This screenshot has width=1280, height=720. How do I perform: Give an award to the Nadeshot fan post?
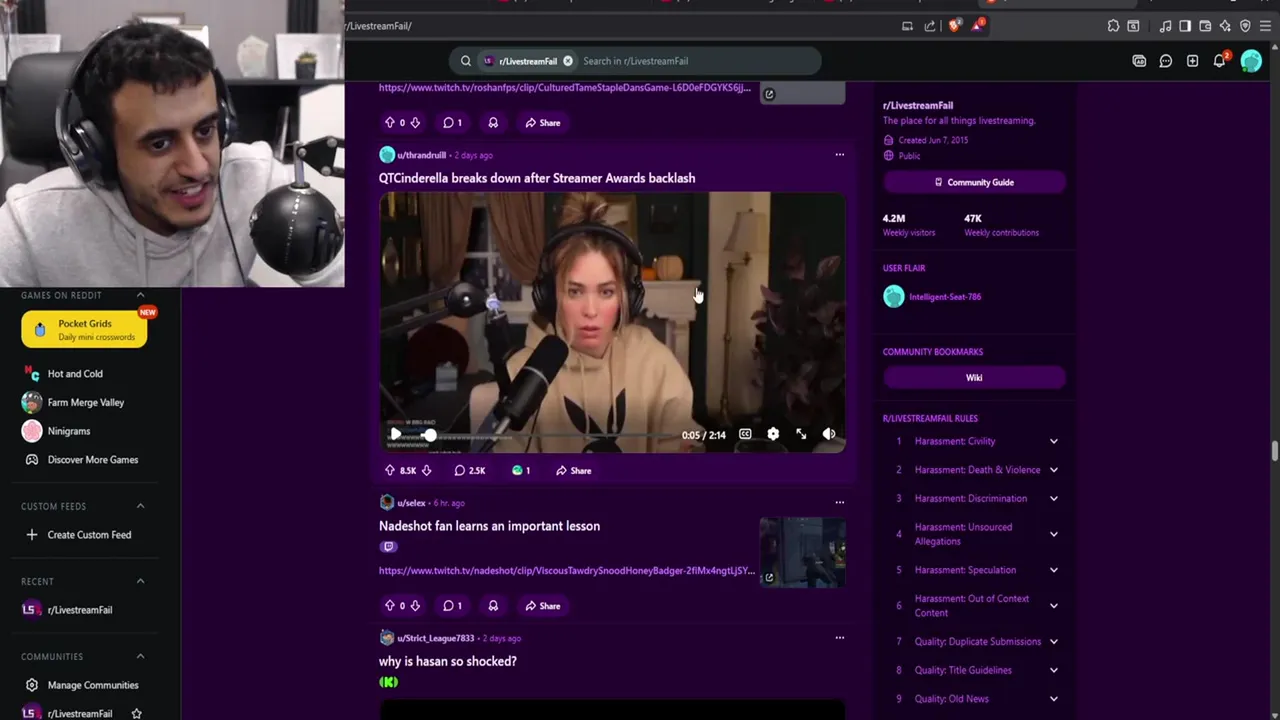tap(493, 605)
